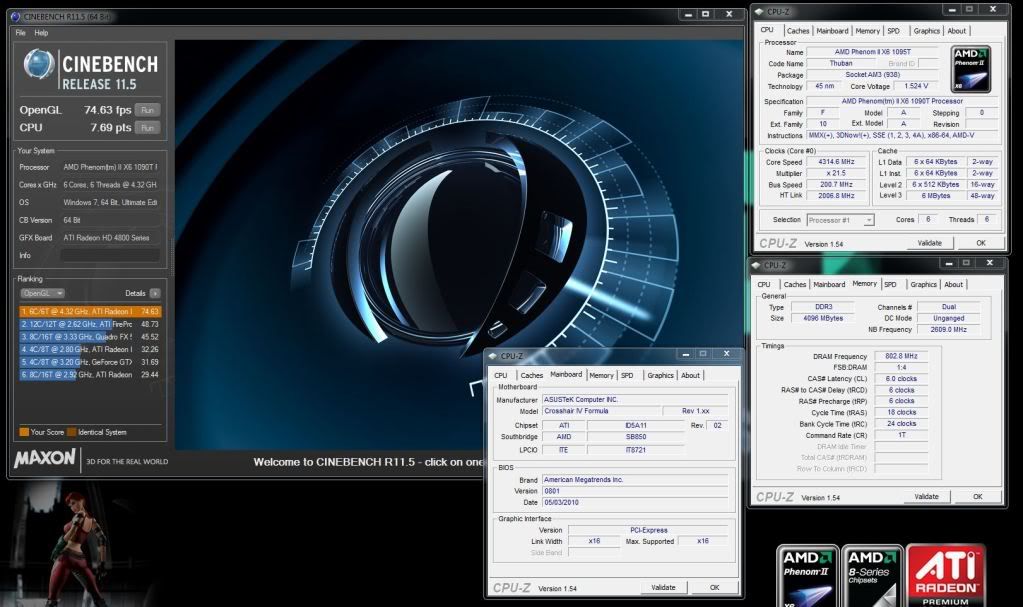Select ranking row 3 8C/16T @ 3.33 GHz
This screenshot has width=1023, height=607.
[x=90, y=337]
